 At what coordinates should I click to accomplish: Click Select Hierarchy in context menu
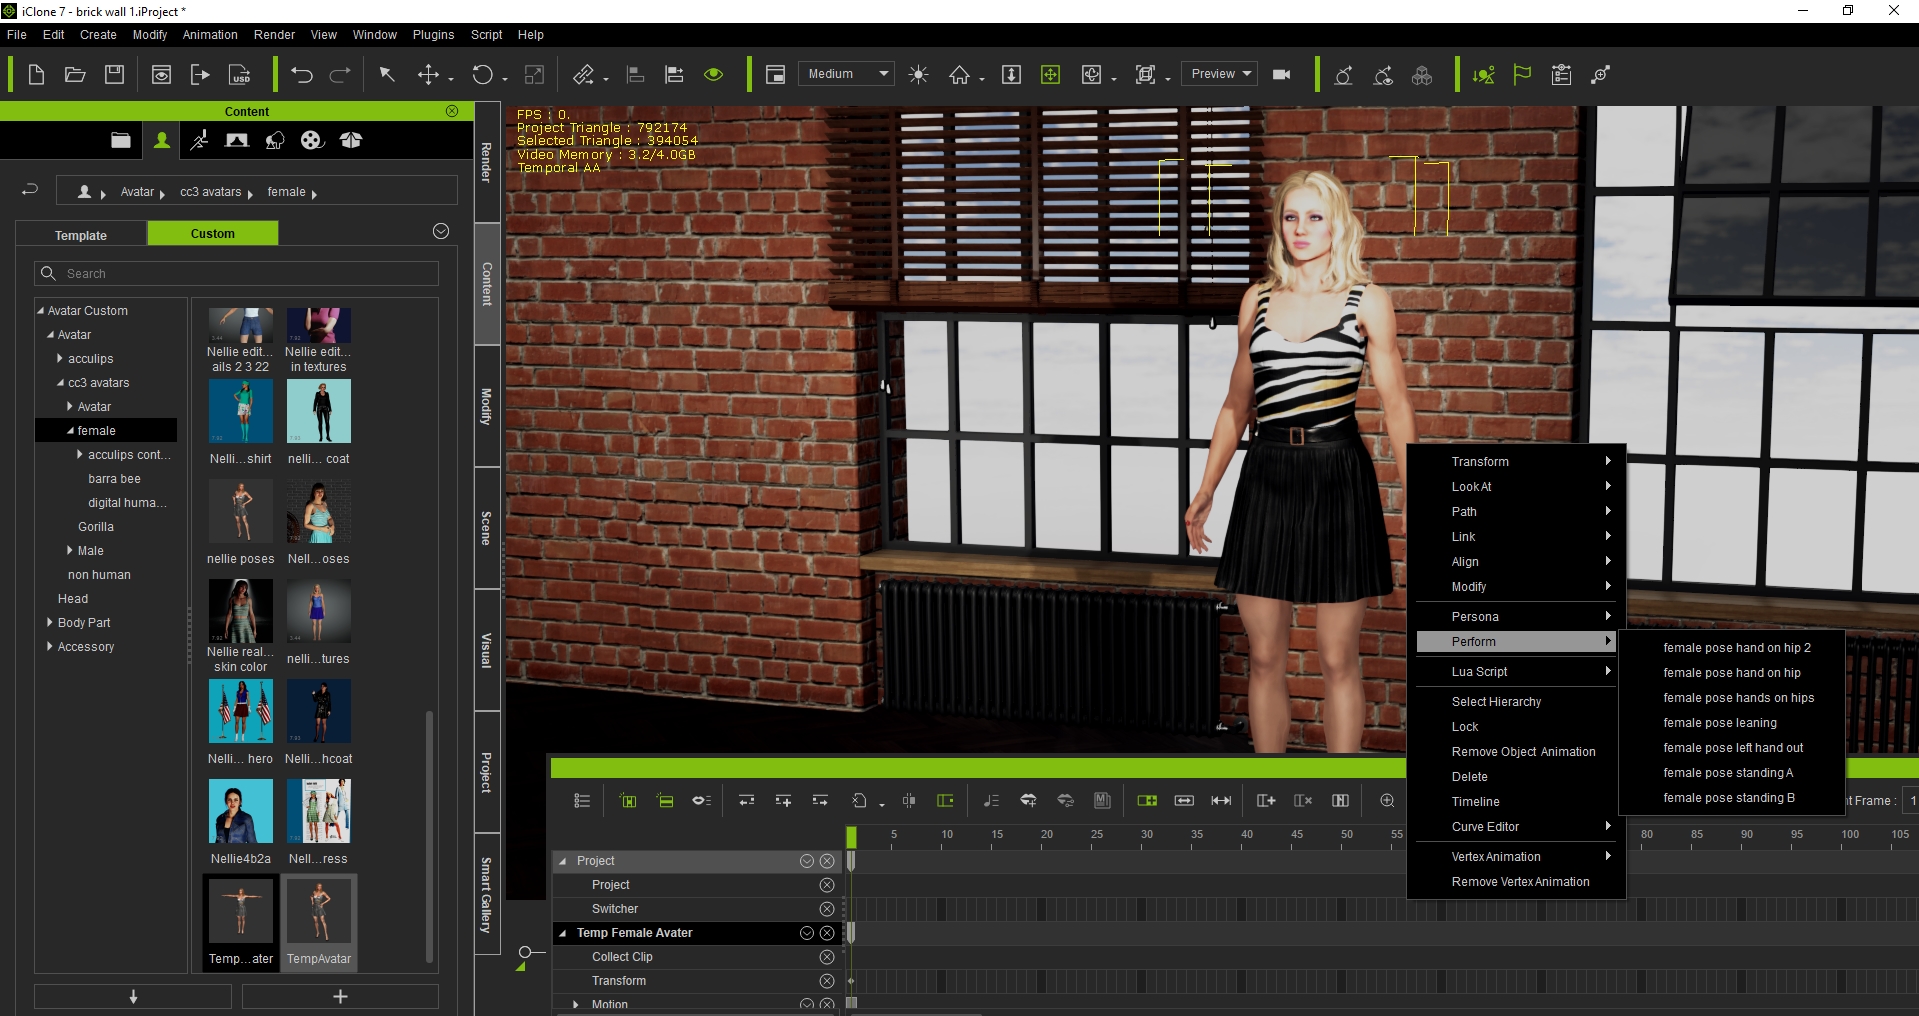click(x=1496, y=702)
